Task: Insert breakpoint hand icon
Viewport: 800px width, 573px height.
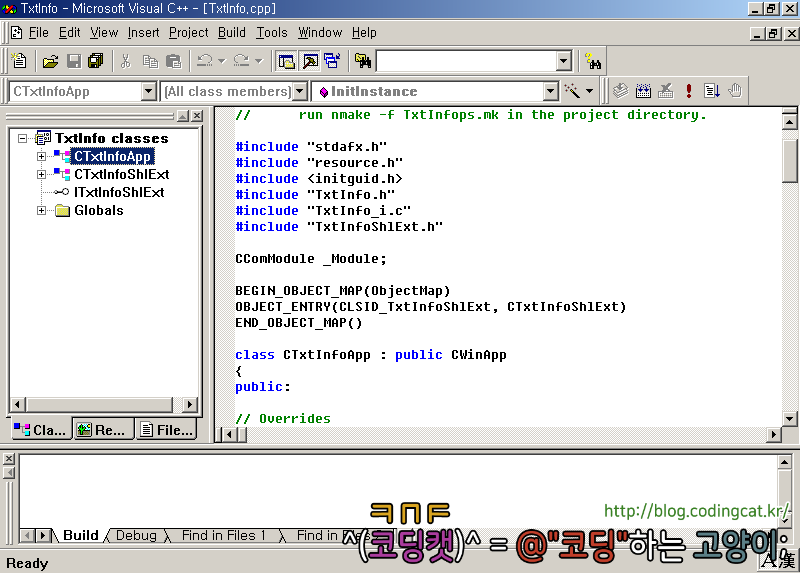Action: click(735, 91)
